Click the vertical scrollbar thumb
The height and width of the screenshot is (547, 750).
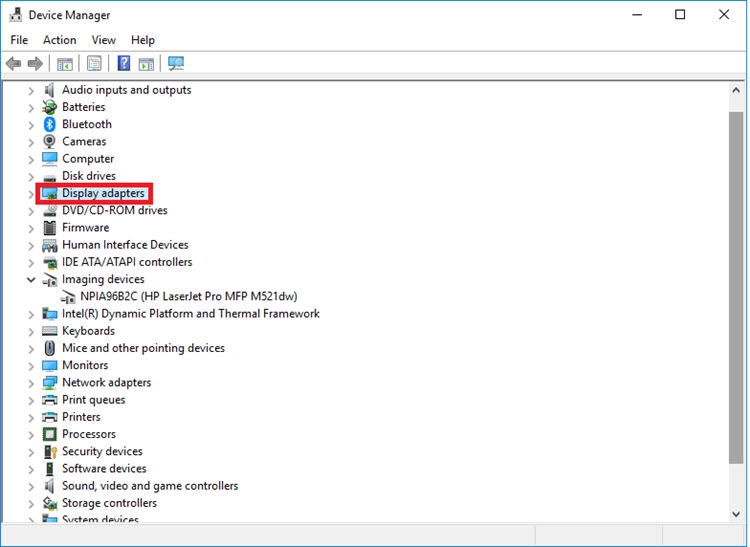(x=736, y=287)
